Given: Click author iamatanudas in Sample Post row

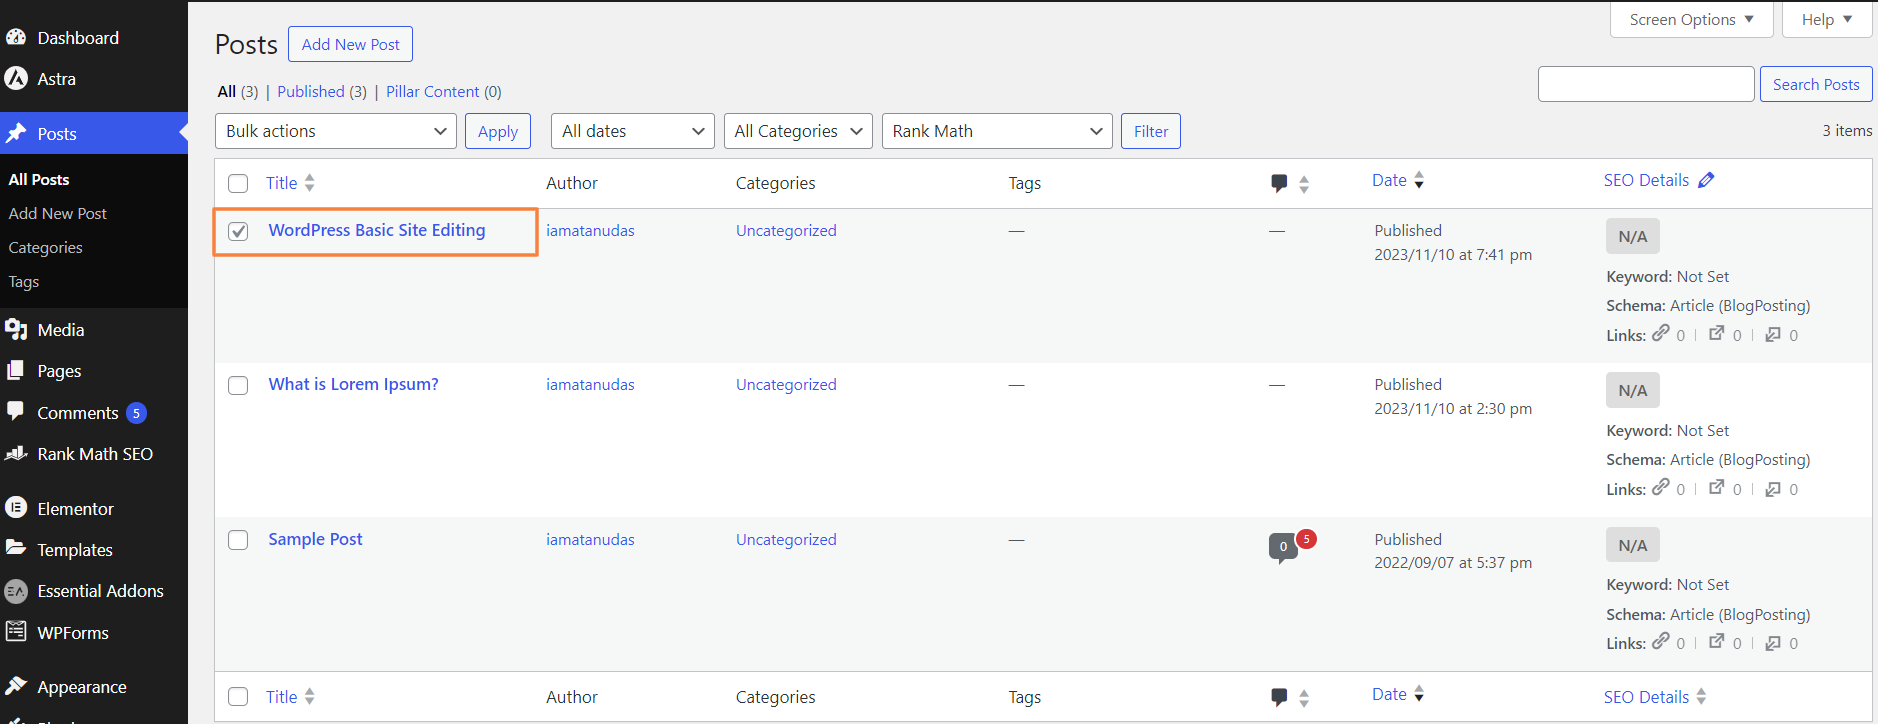Looking at the screenshot, I should click(590, 539).
